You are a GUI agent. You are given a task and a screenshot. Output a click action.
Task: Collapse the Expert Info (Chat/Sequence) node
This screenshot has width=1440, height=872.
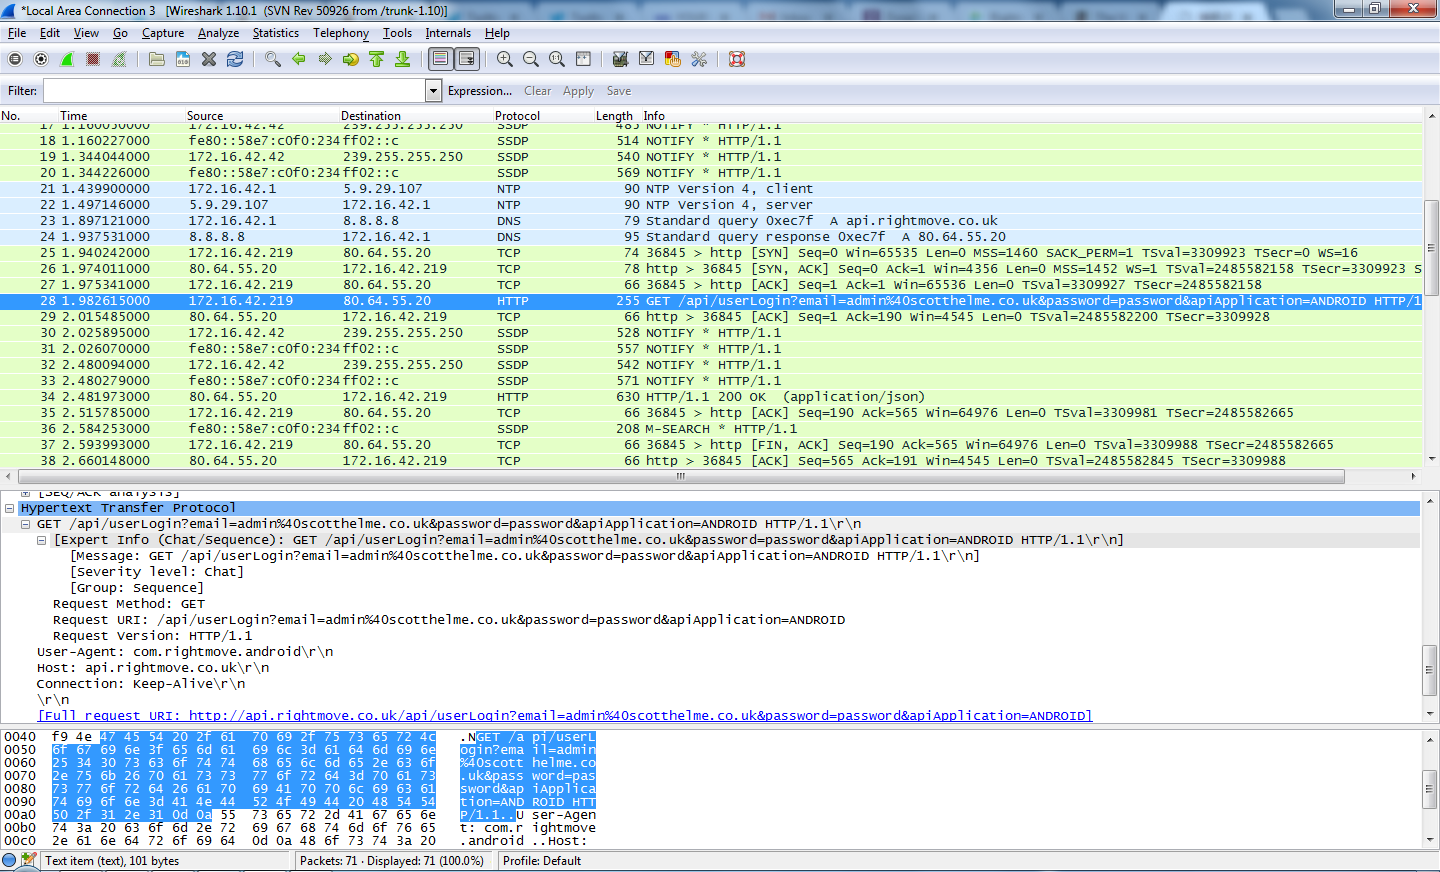(41, 540)
